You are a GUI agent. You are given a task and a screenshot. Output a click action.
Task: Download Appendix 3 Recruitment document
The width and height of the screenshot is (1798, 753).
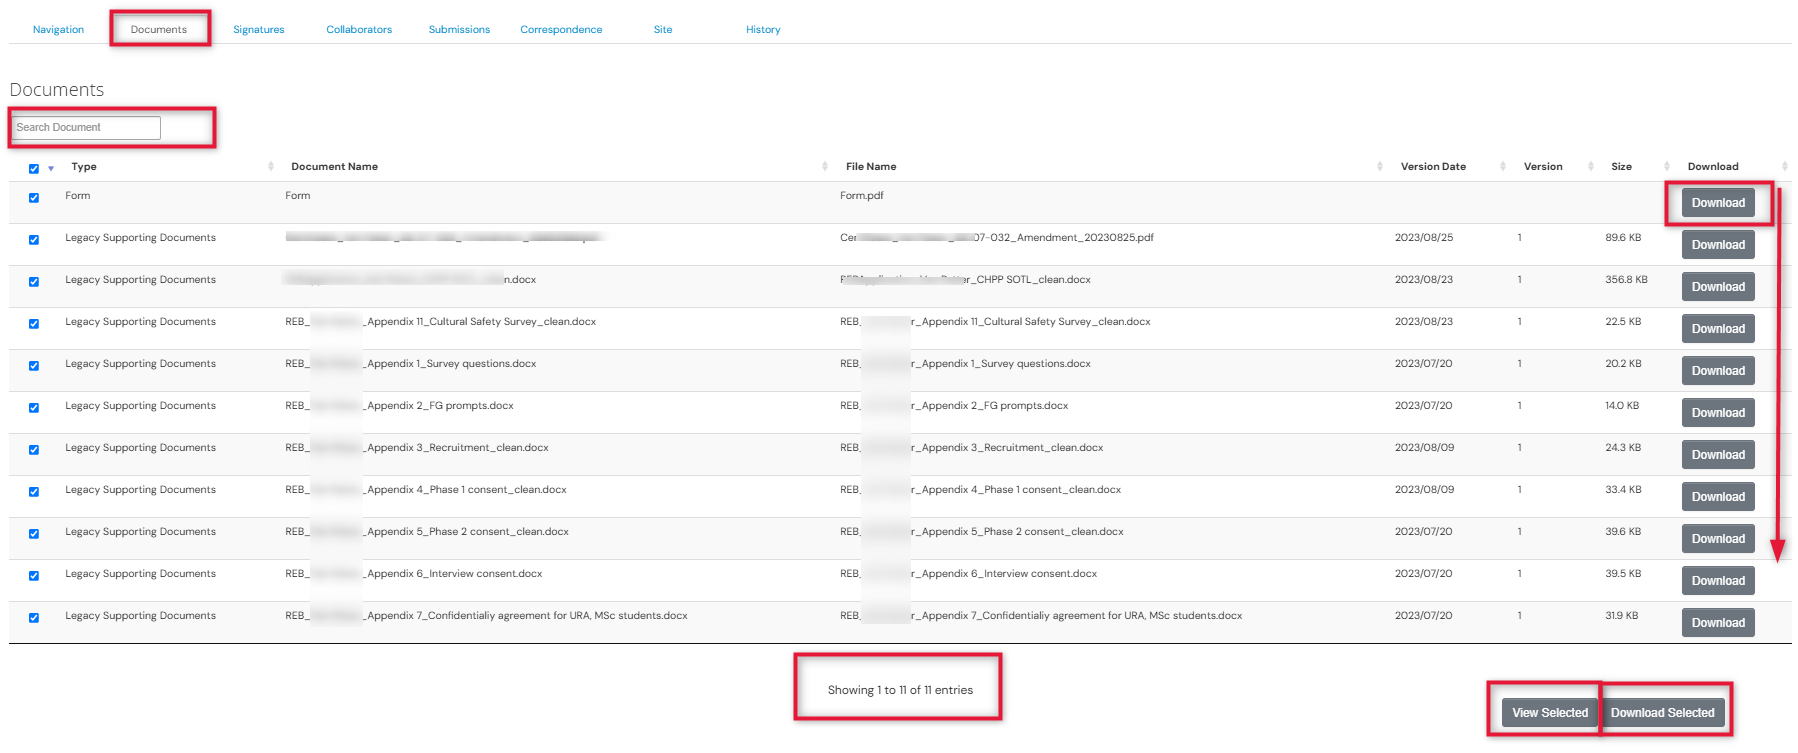[1718, 455]
